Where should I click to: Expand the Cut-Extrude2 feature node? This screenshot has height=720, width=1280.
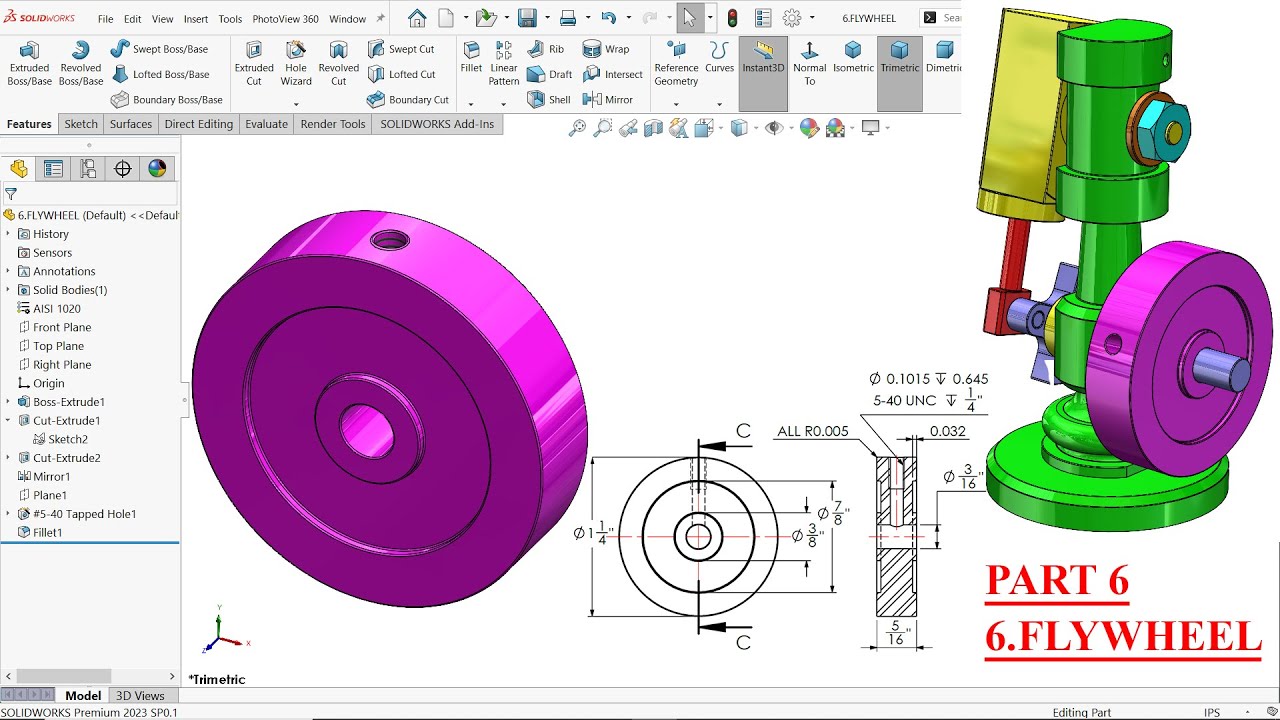pos(8,458)
